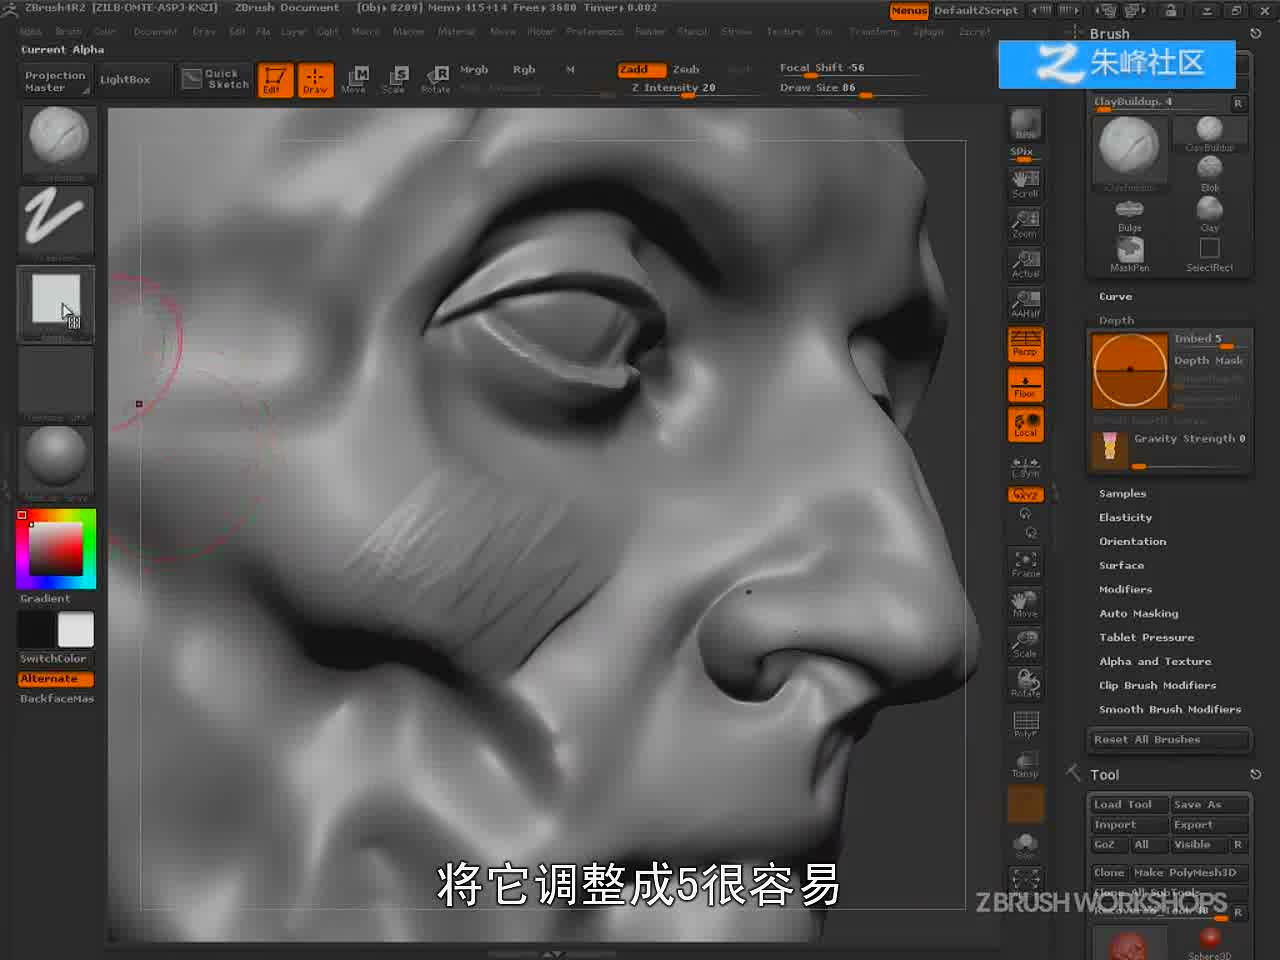Screen dimensions: 1280x960
Task: Toggle Transp transparency mode
Action: [1025, 764]
